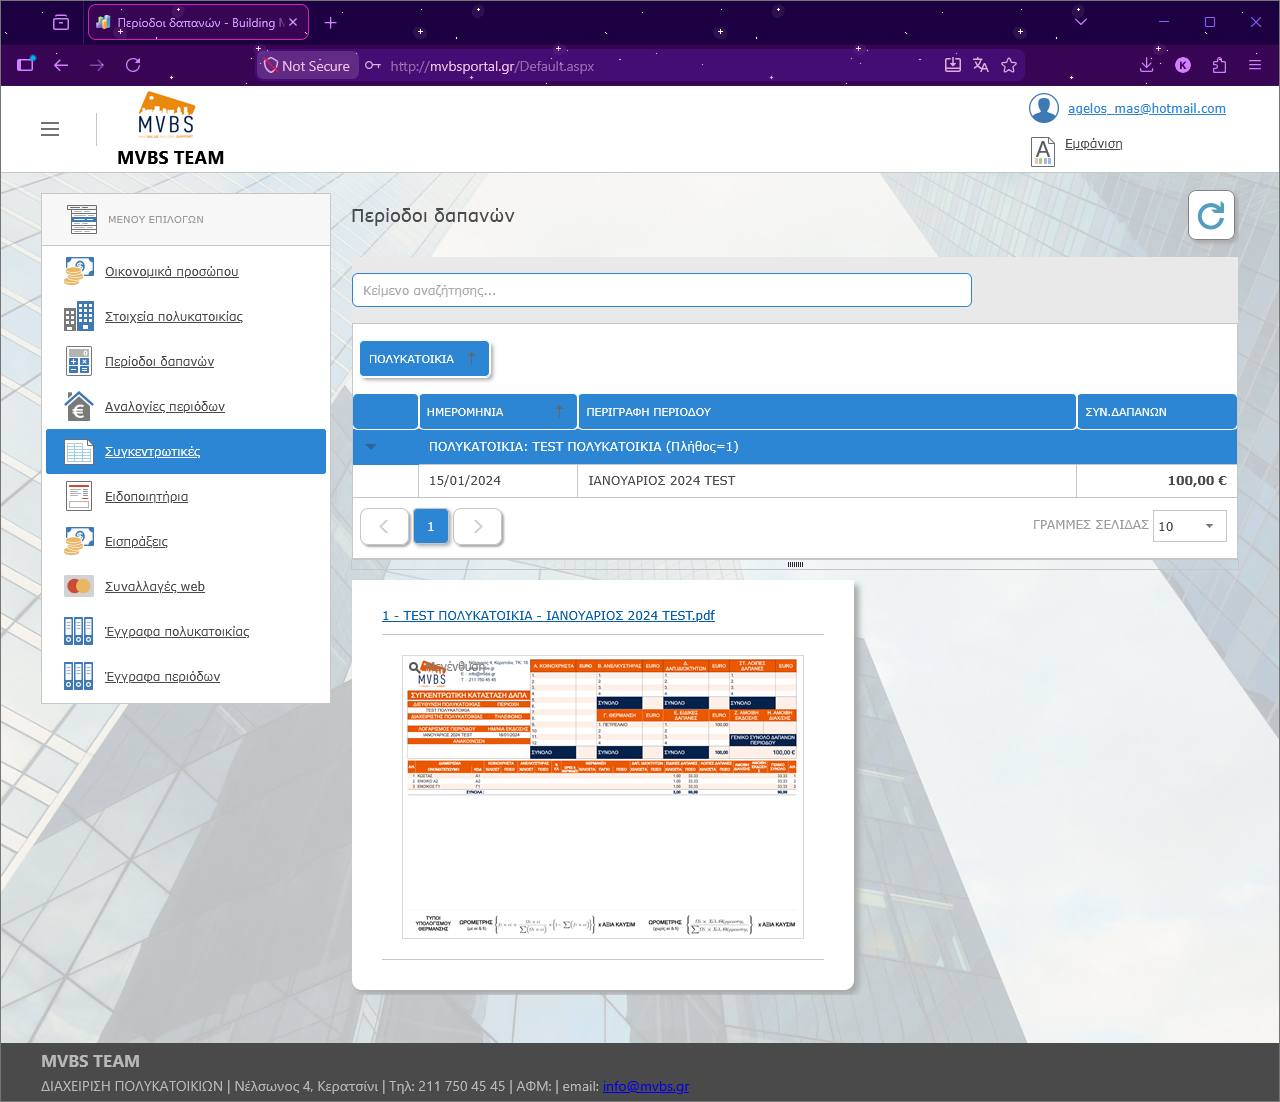Click the calculator icon for Περίοδοι δαπανών

(79, 361)
